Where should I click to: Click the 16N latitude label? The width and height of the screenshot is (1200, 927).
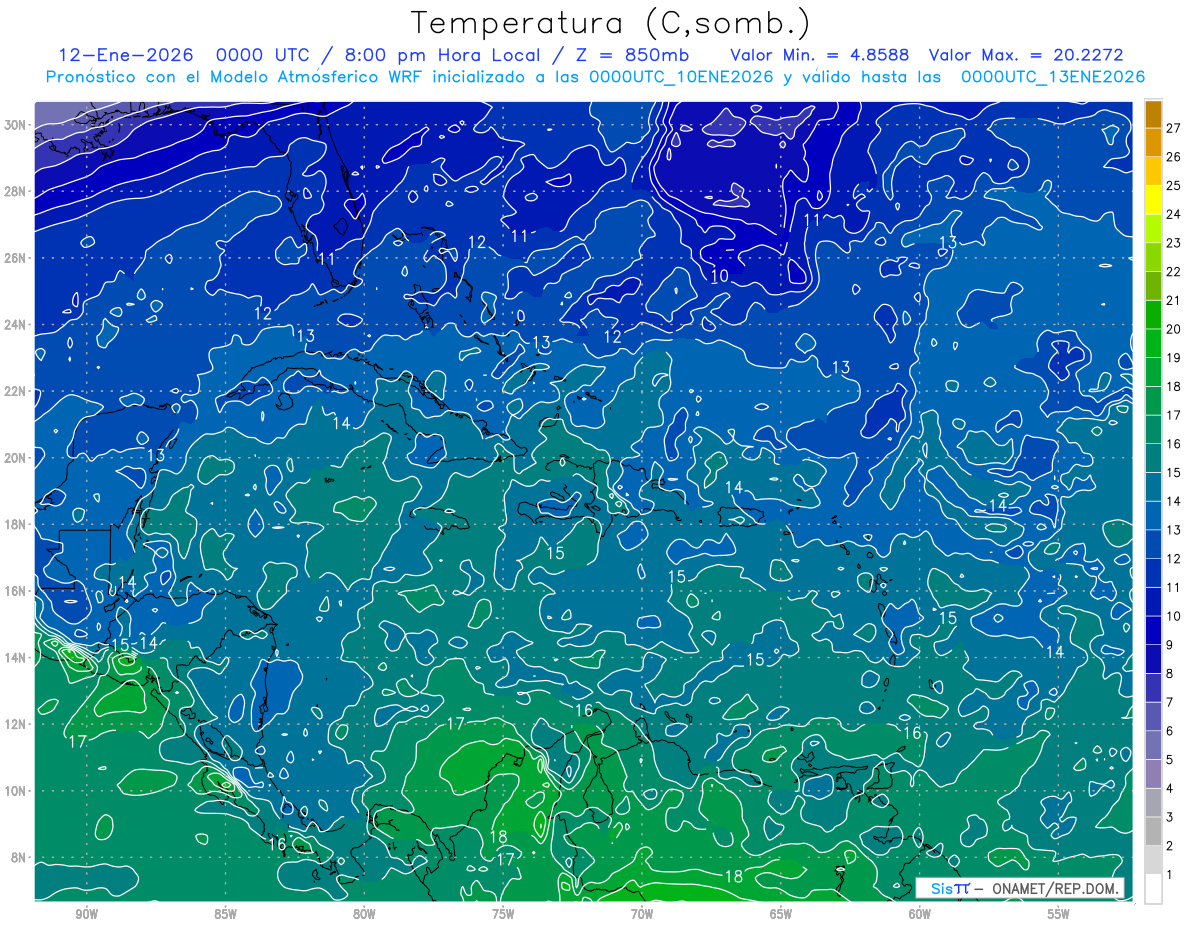pyautogui.click(x=16, y=591)
